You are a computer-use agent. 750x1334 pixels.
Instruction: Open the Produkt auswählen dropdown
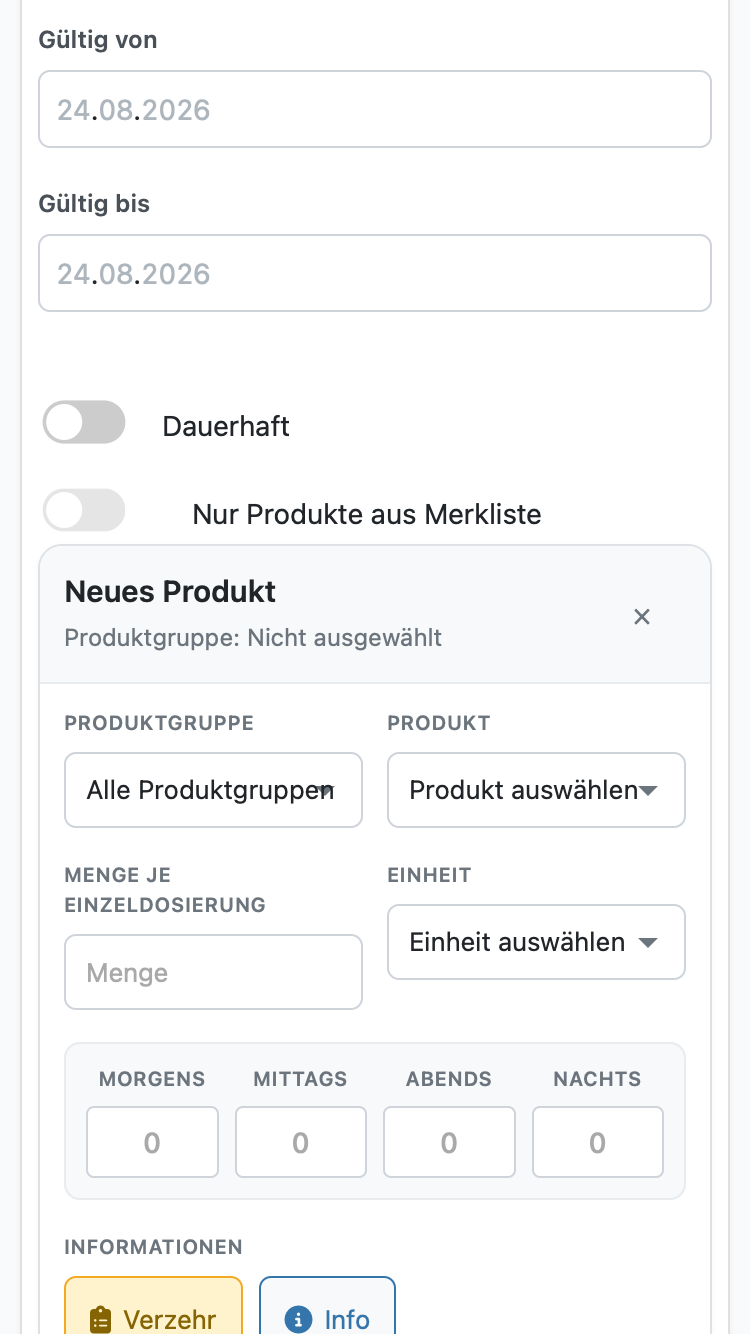coord(536,790)
